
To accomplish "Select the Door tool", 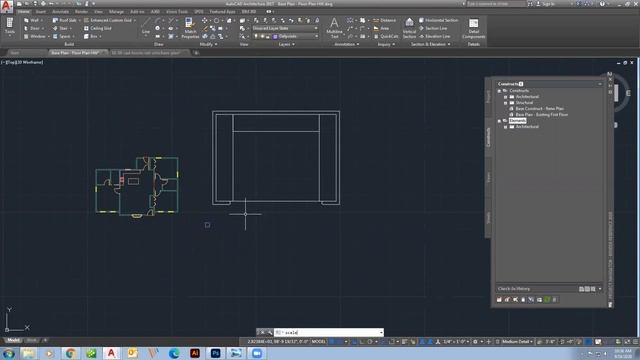I will tap(33, 28).
